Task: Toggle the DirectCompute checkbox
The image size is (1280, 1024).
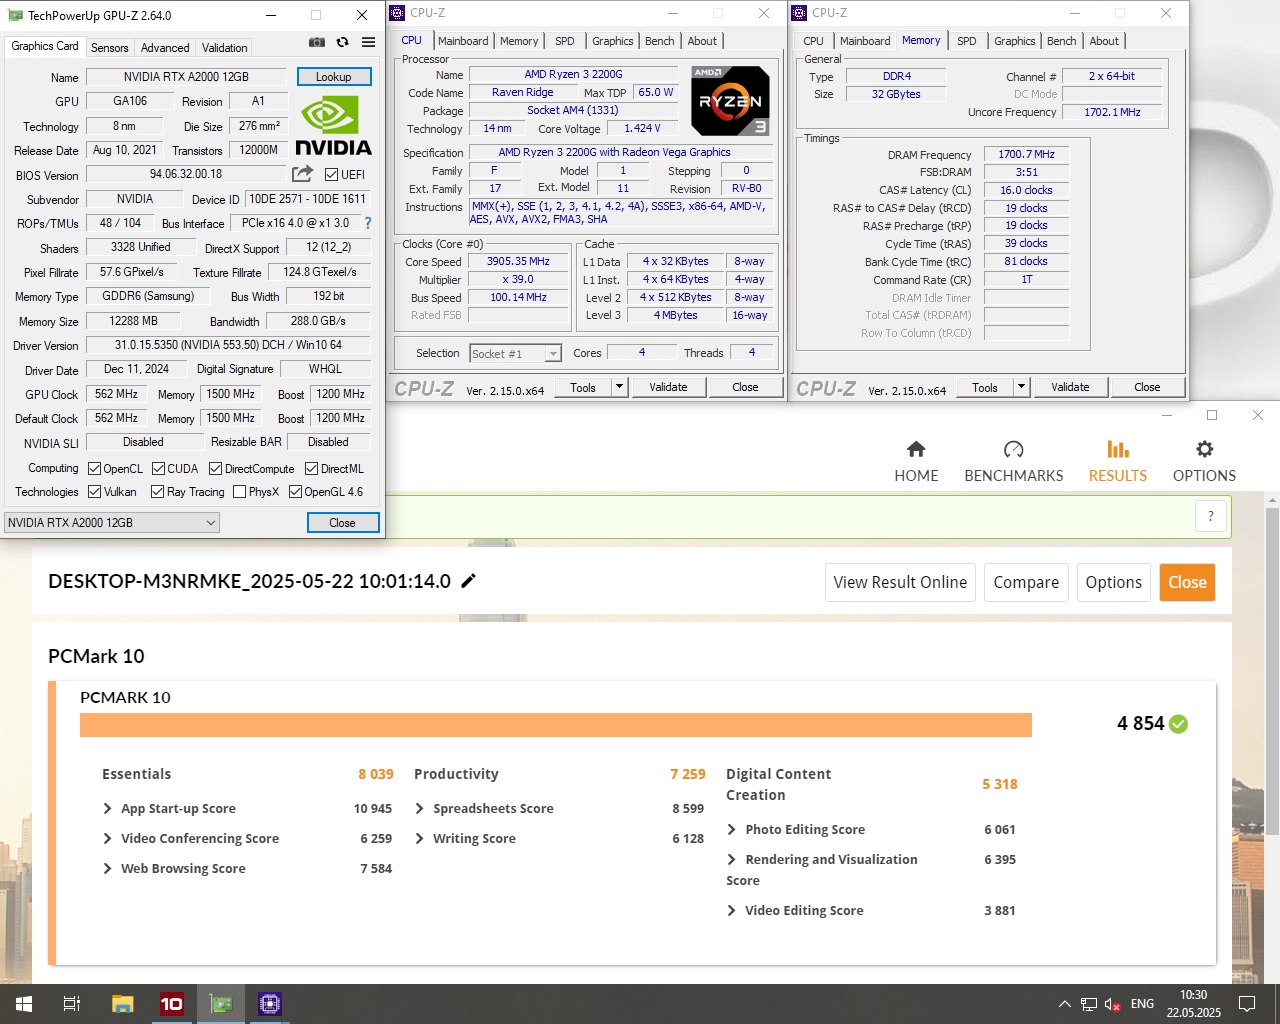Action: point(216,468)
